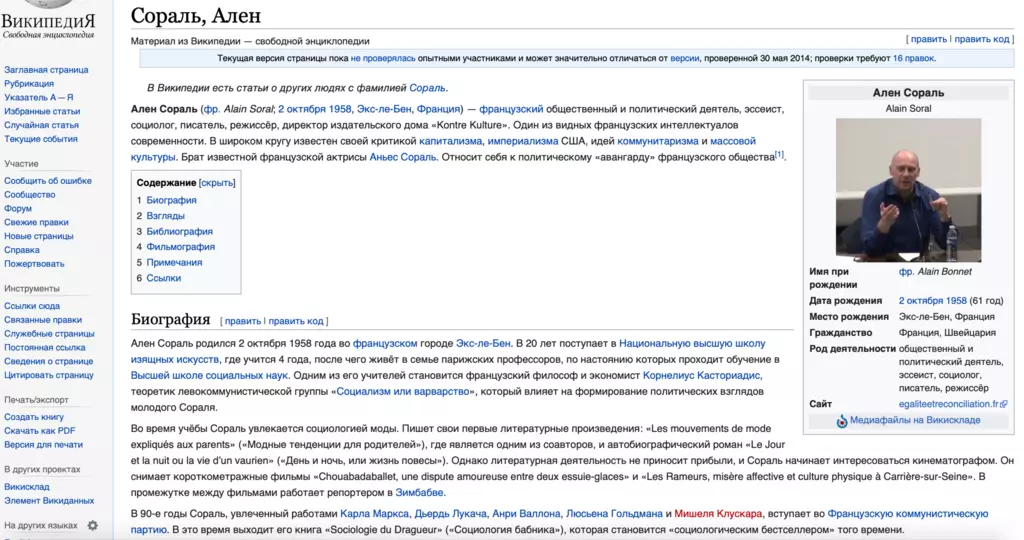Click the top-right править edit tab
The width and height of the screenshot is (1024, 540).
928,39
